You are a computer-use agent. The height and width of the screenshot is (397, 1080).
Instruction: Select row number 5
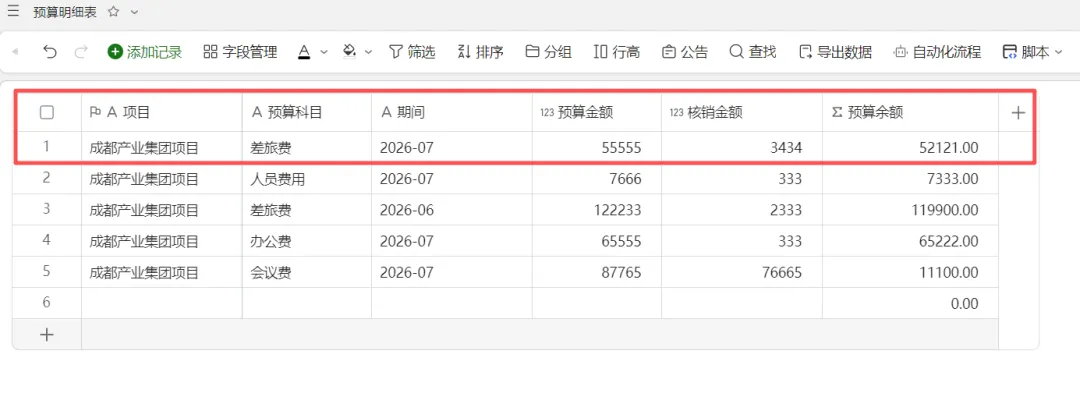[47, 272]
